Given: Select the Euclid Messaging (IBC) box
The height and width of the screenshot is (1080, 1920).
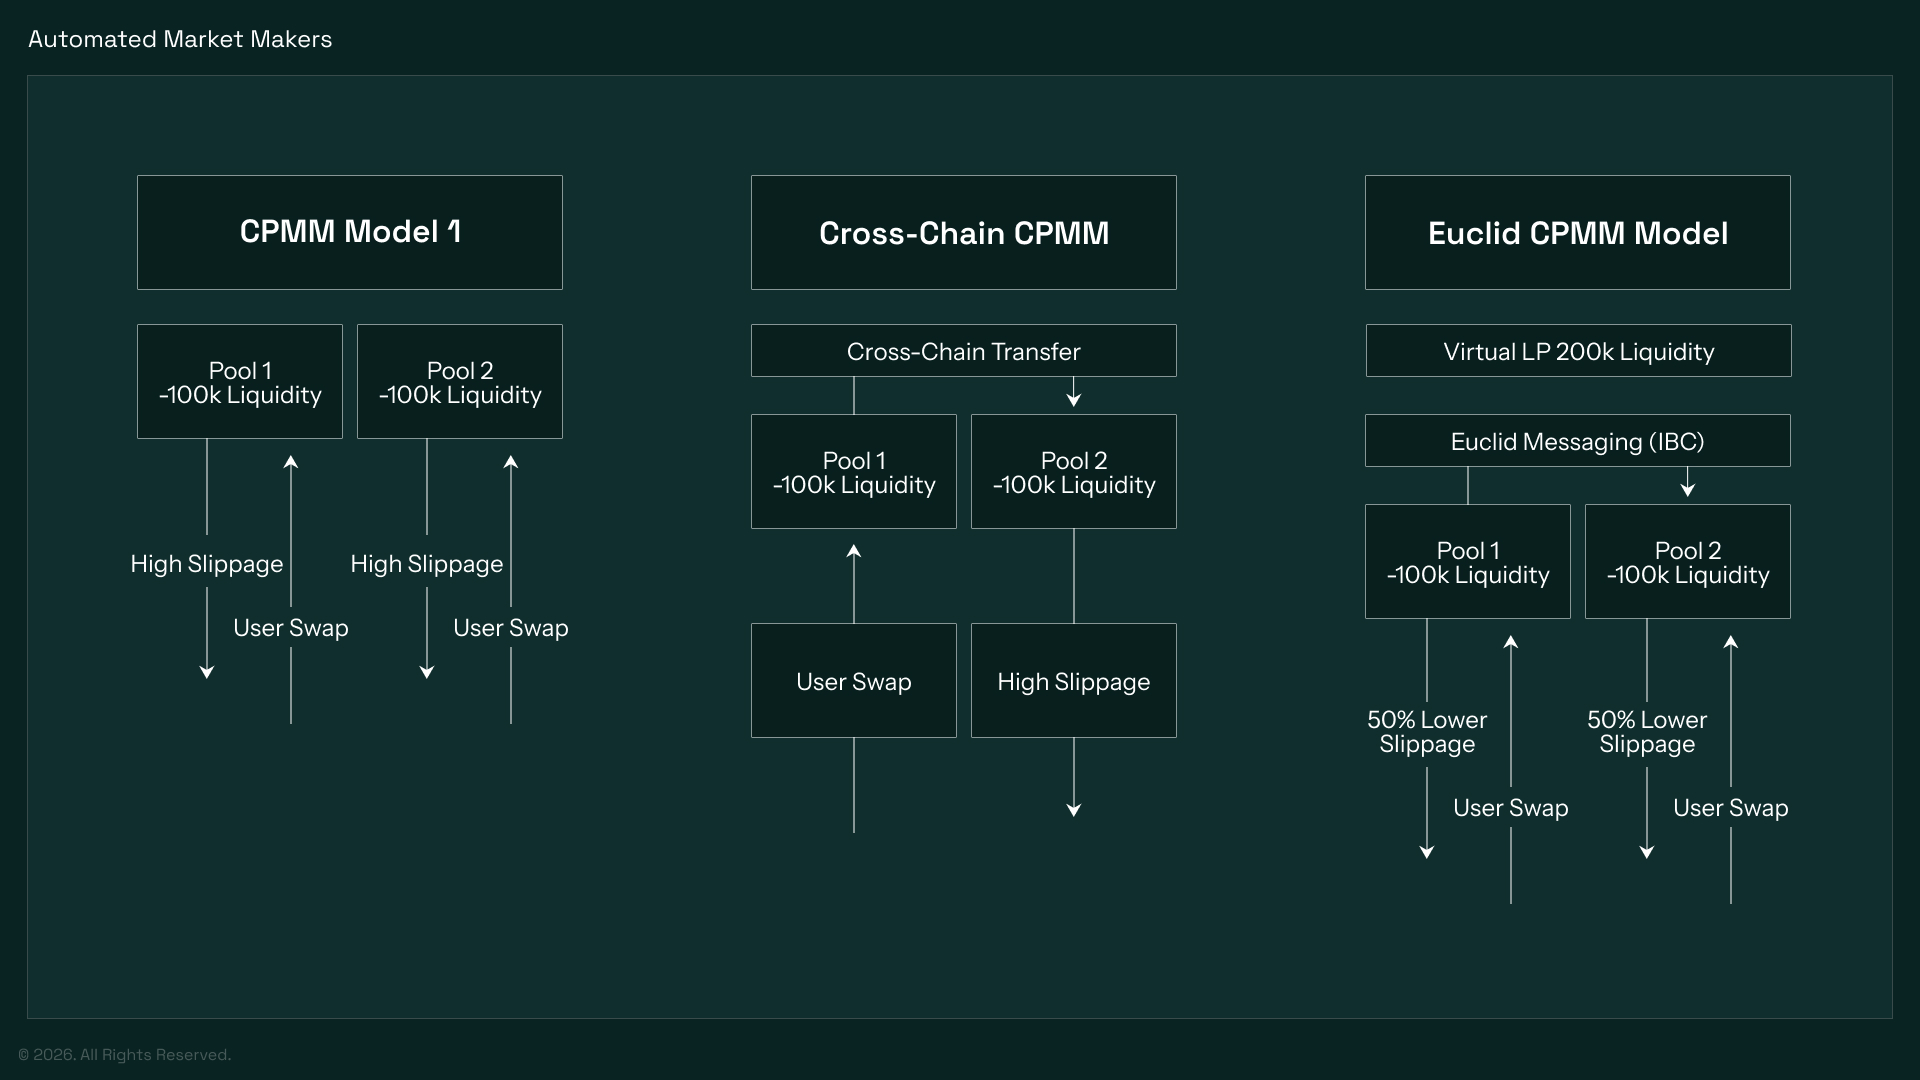Looking at the screenshot, I should coord(1577,441).
